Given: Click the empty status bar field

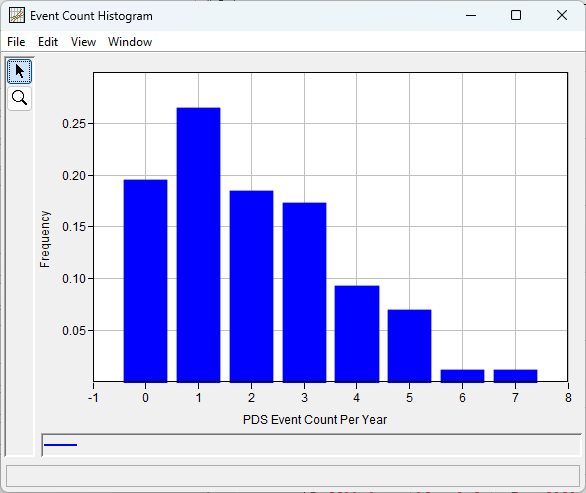Looking at the screenshot, I should (293, 476).
